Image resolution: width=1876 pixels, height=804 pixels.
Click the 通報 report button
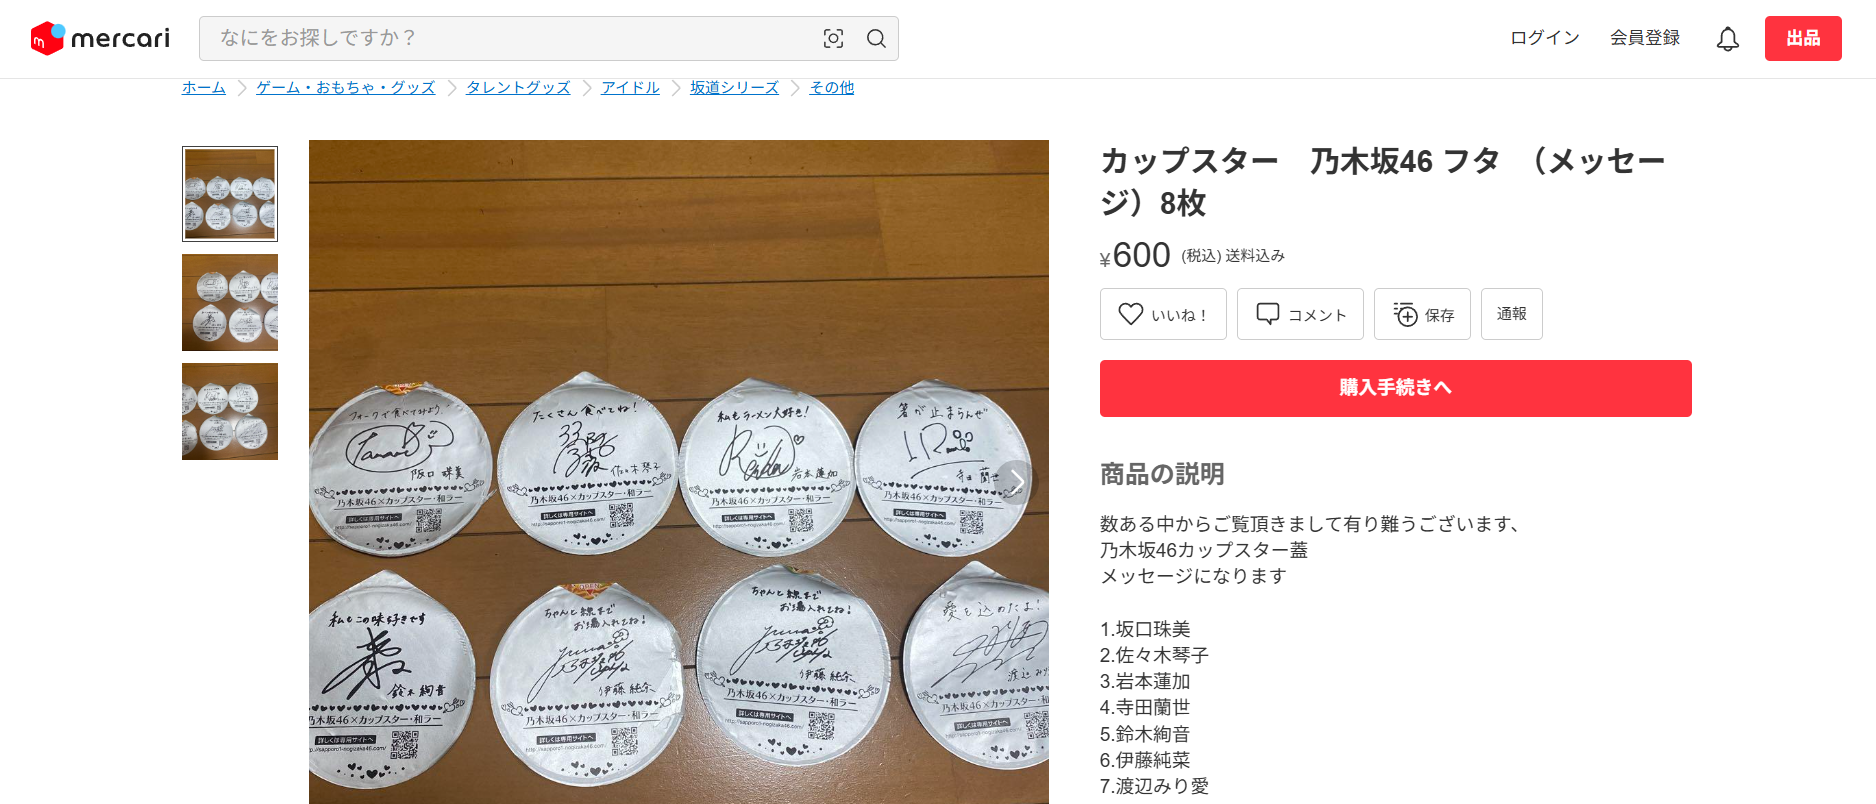(1512, 314)
